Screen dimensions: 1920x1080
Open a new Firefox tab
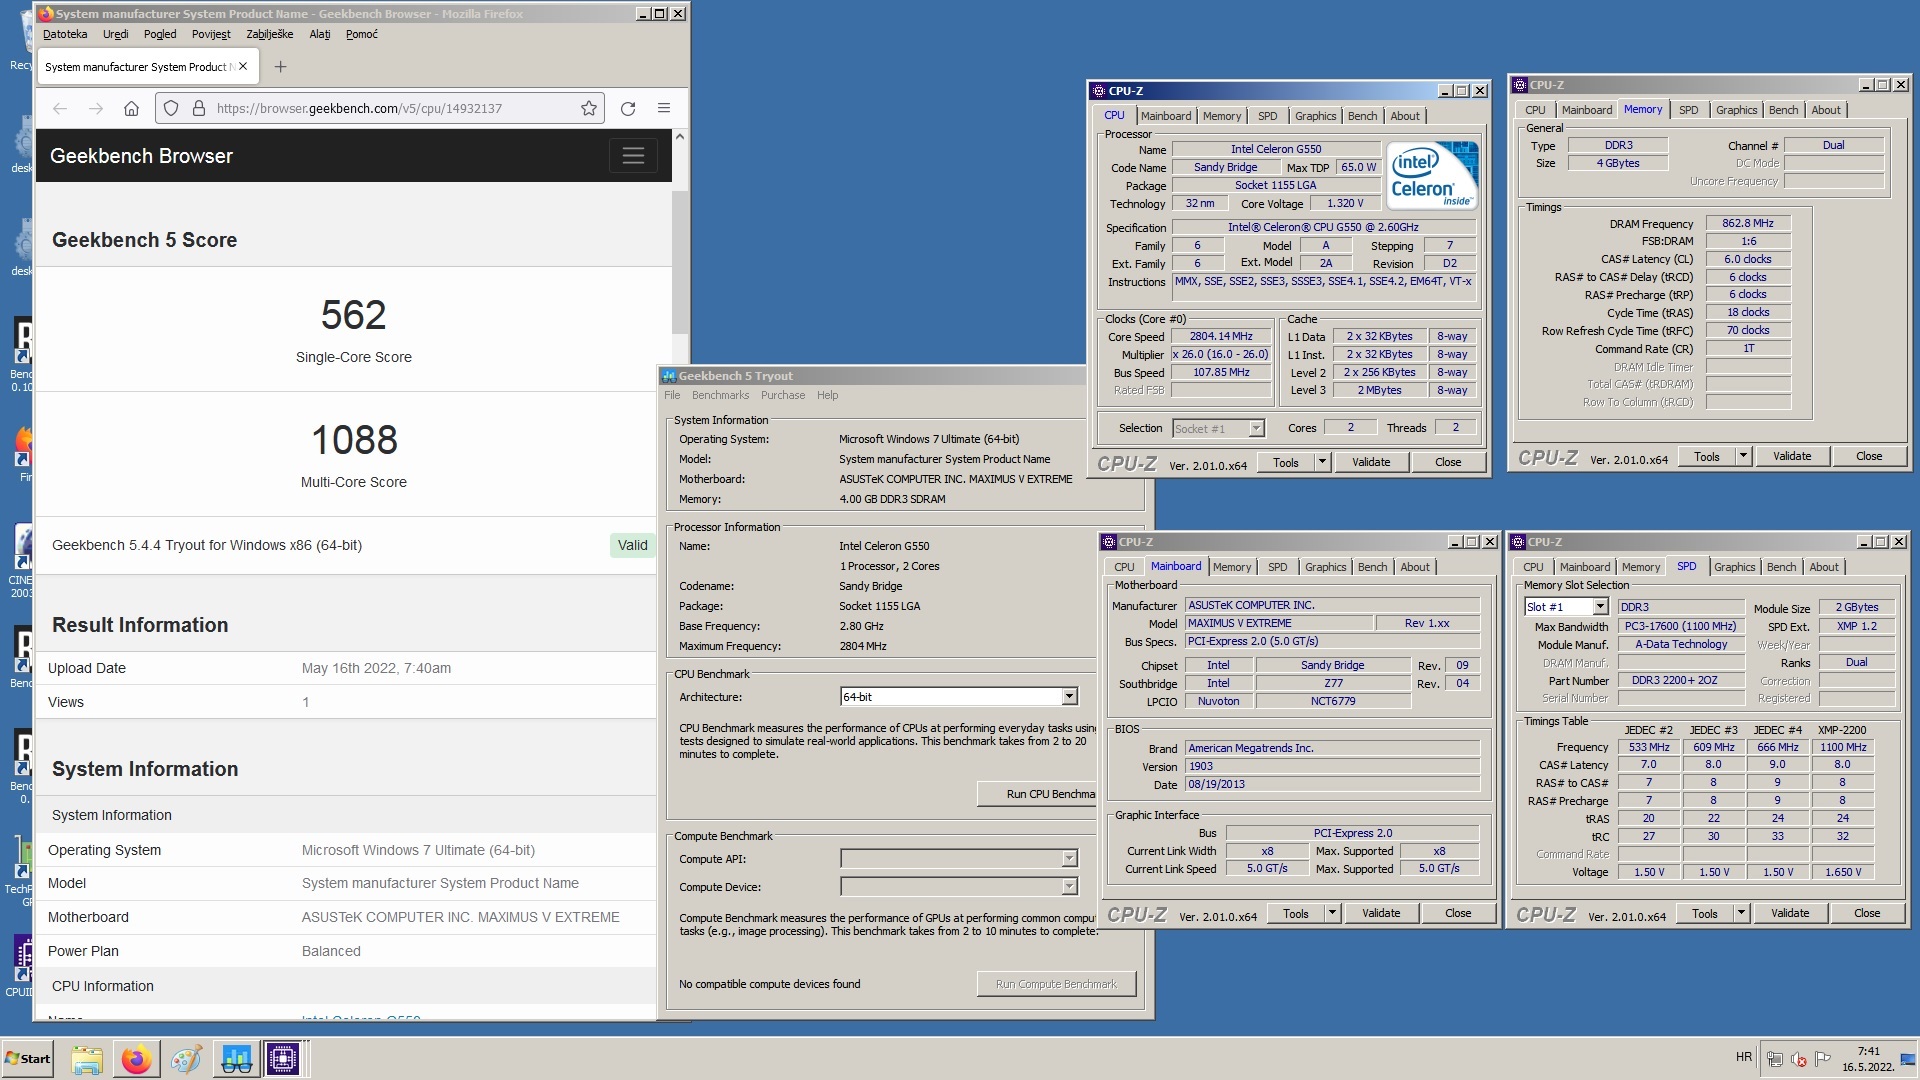[x=280, y=67]
